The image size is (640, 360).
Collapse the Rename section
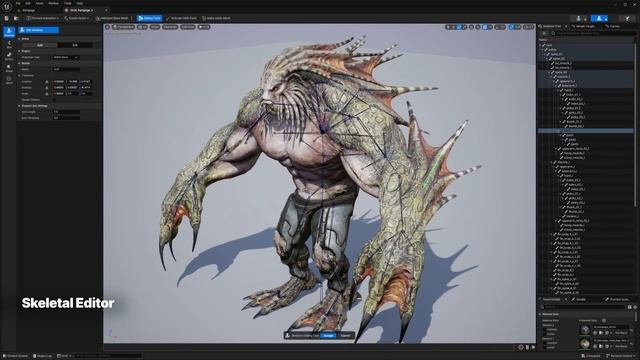(19, 63)
